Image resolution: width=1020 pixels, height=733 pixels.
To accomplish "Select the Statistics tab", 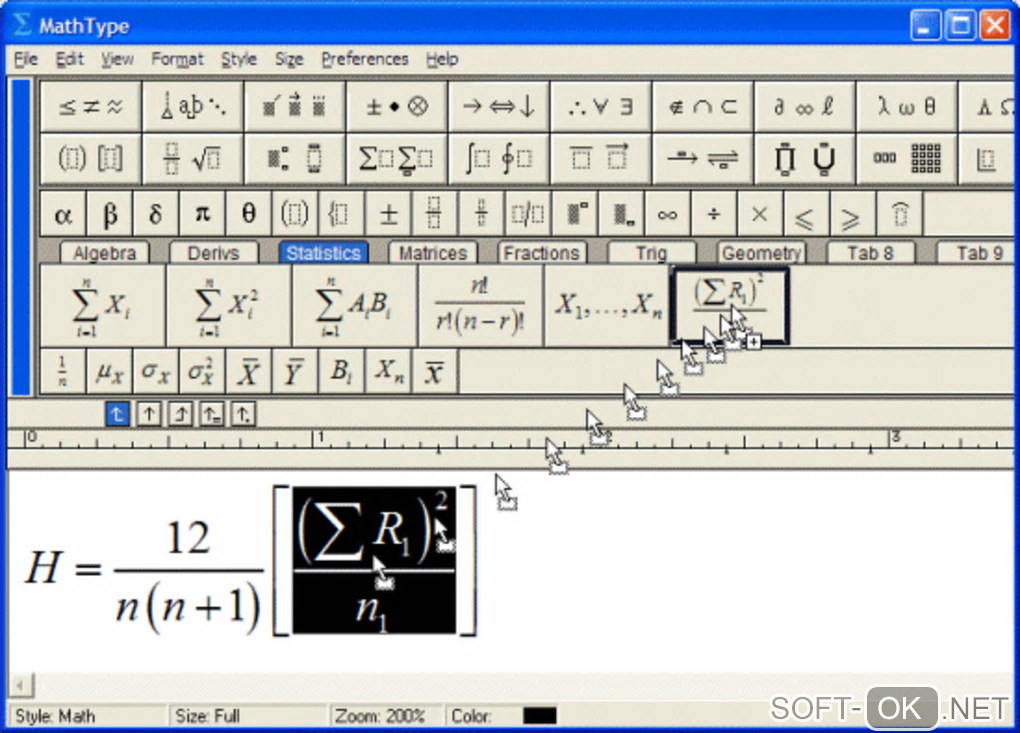I will [323, 252].
